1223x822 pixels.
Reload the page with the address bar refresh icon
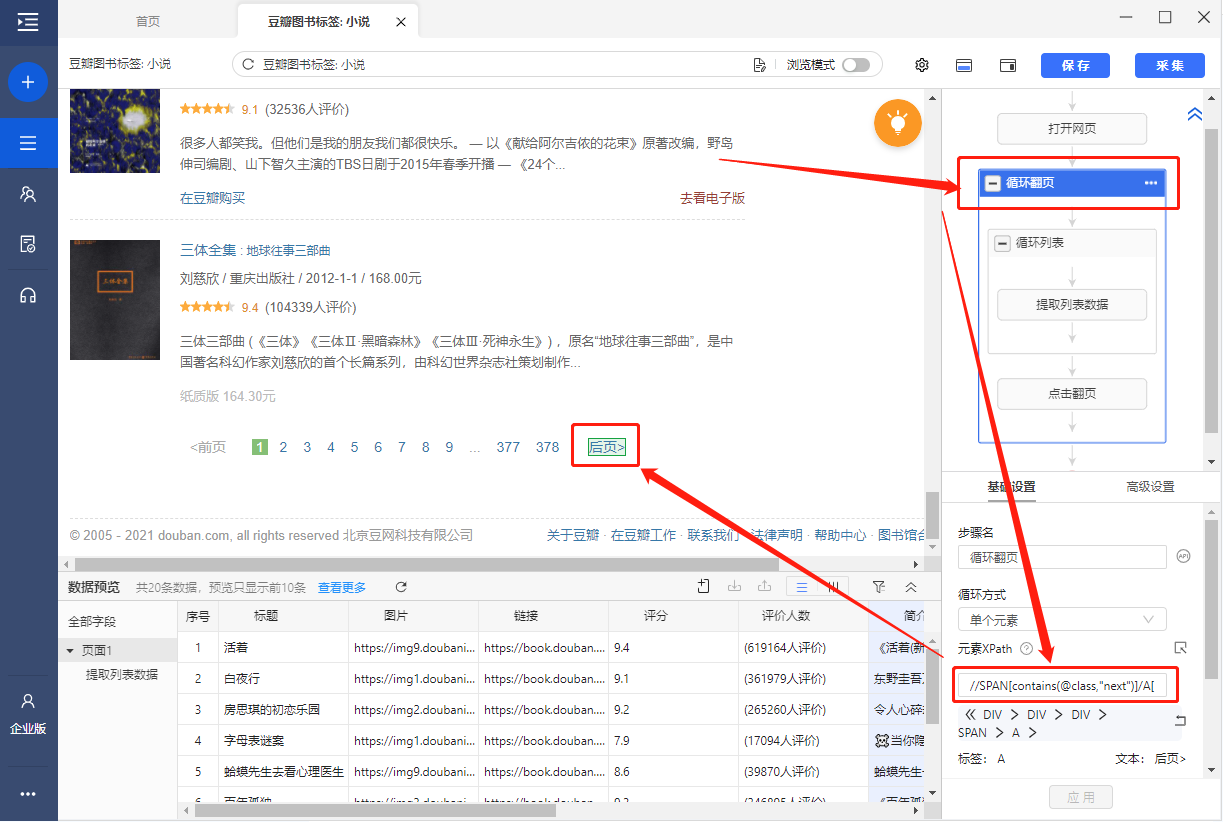pos(248,64)
